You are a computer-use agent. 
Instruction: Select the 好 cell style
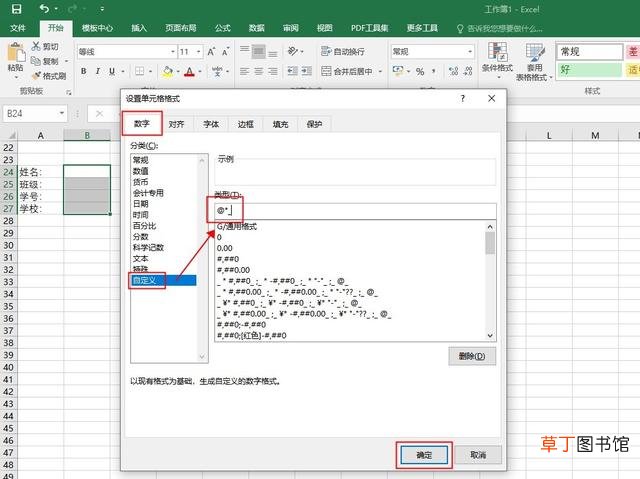coord(589,70)
